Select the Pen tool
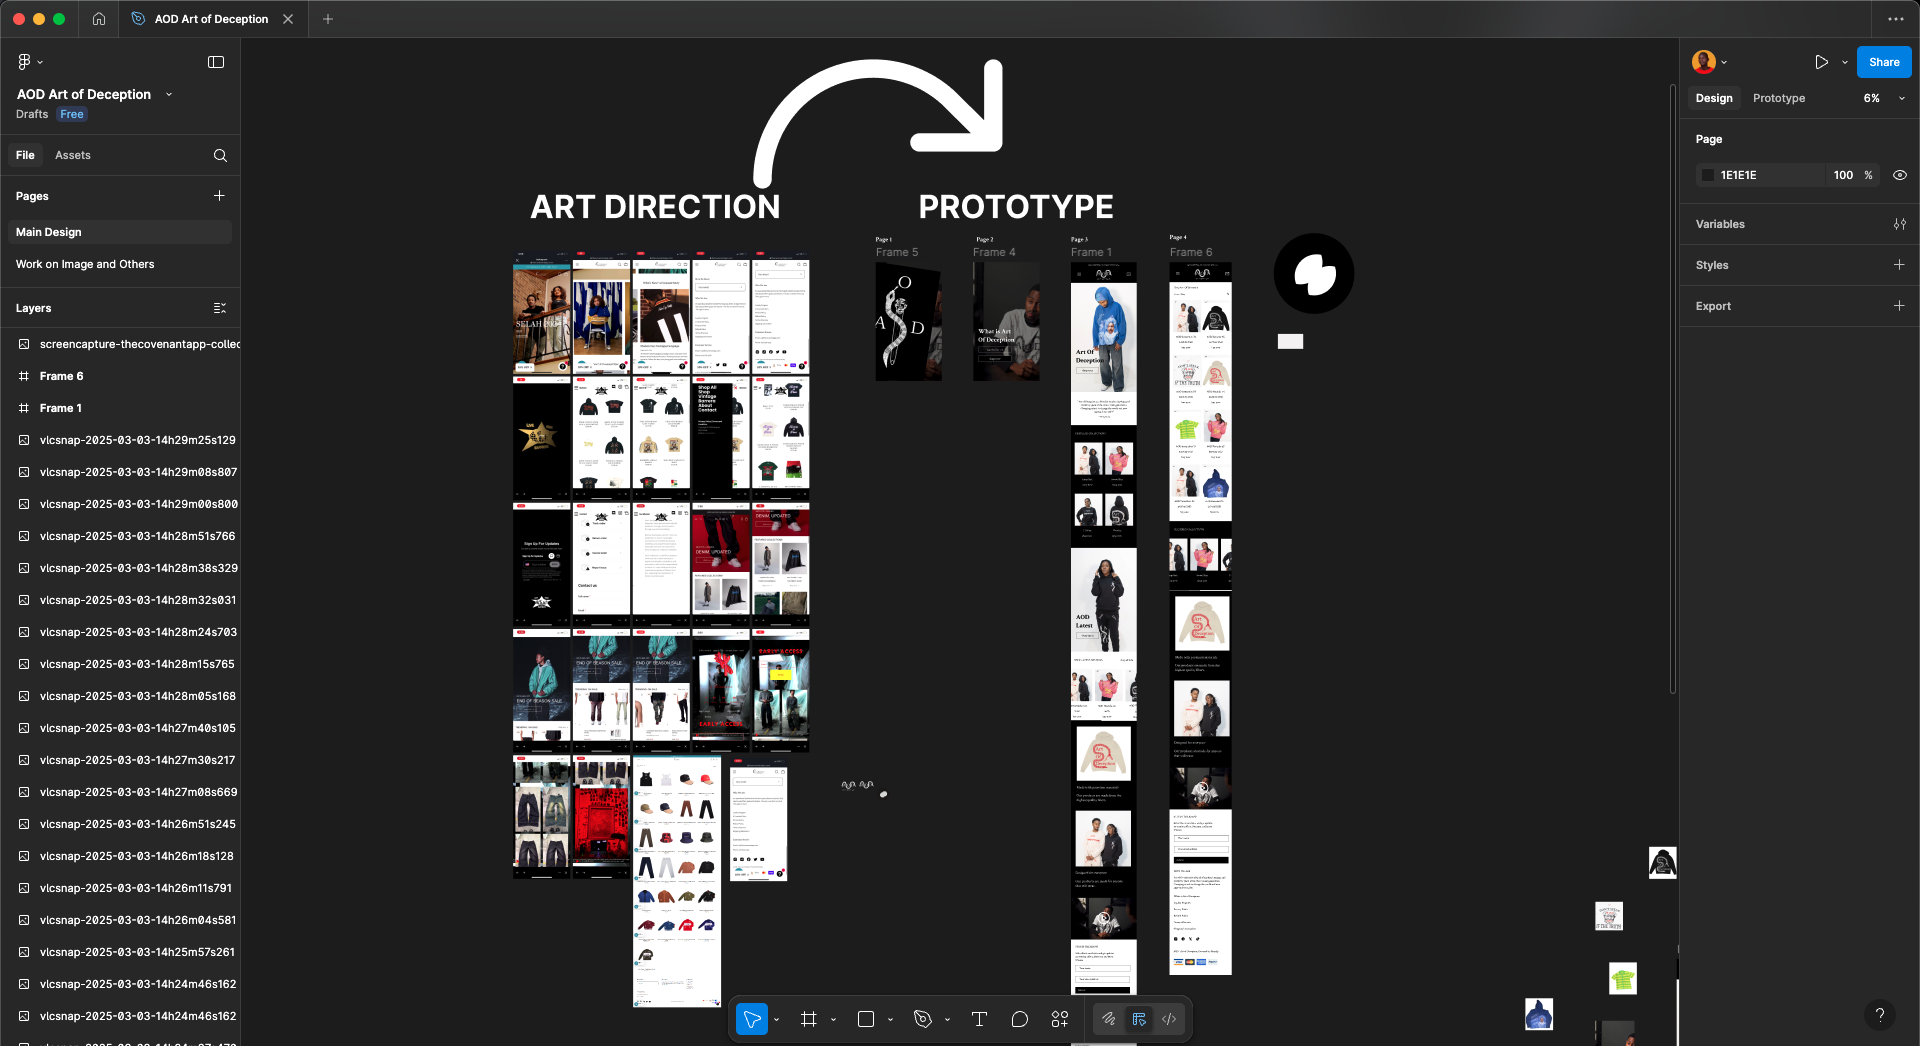The height and width of the screenshot is (1046, 1920). [923, 1019]
